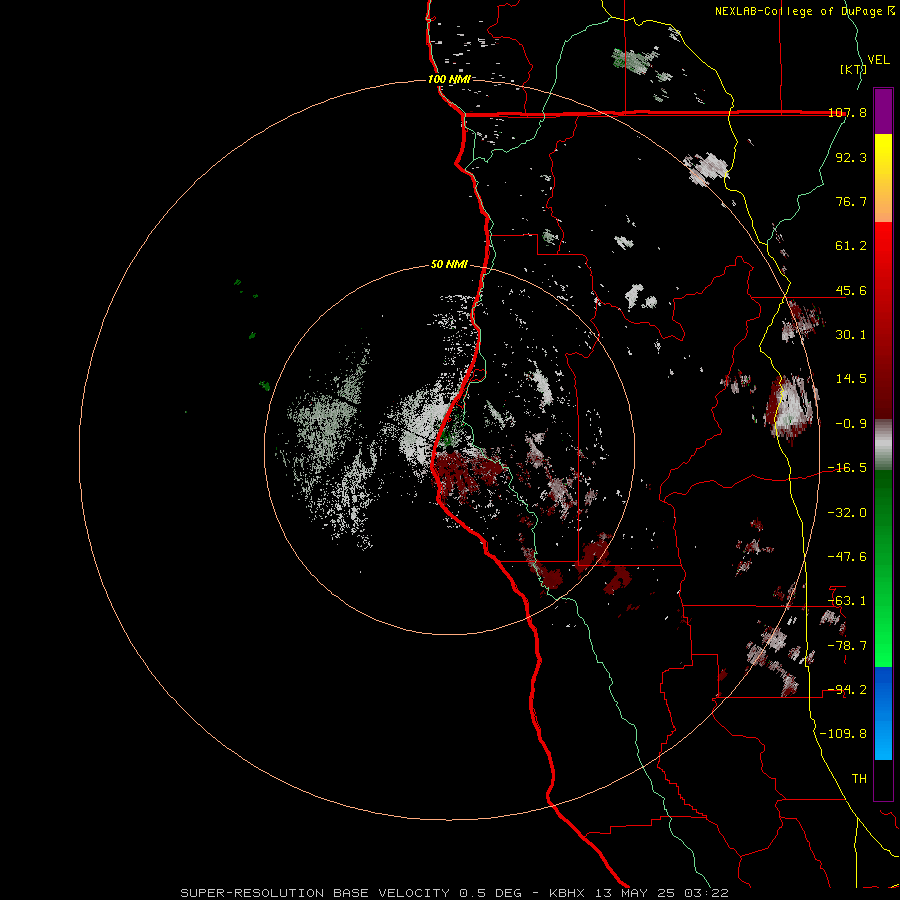Click the -94.2 legend value
Image resolution: width=900 pixels, height=900 pixels.
(x=847, y=690)
